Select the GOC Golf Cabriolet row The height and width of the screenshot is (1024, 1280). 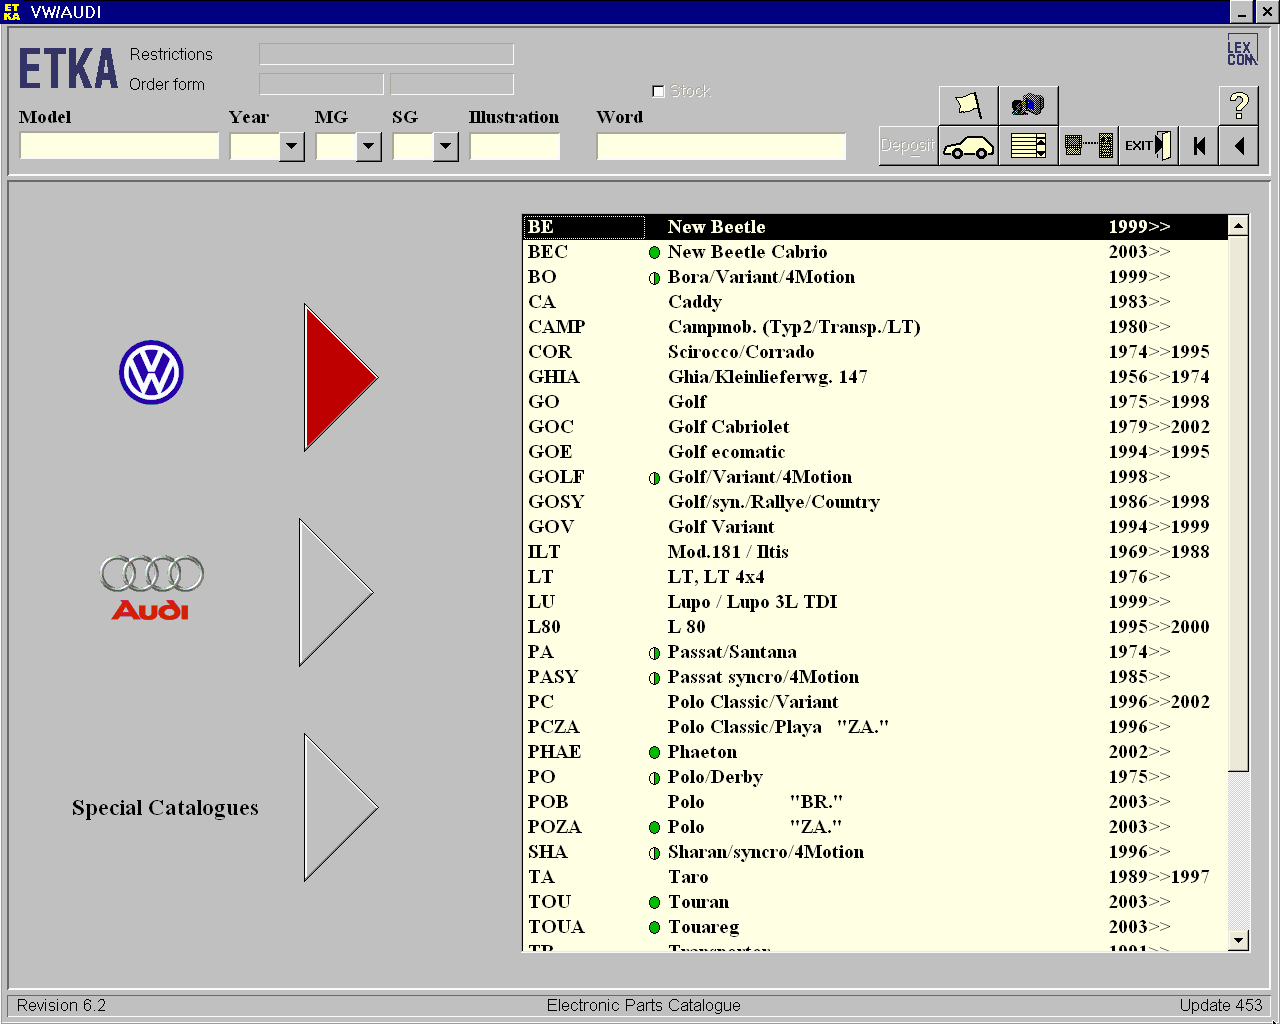pos(875,427)
